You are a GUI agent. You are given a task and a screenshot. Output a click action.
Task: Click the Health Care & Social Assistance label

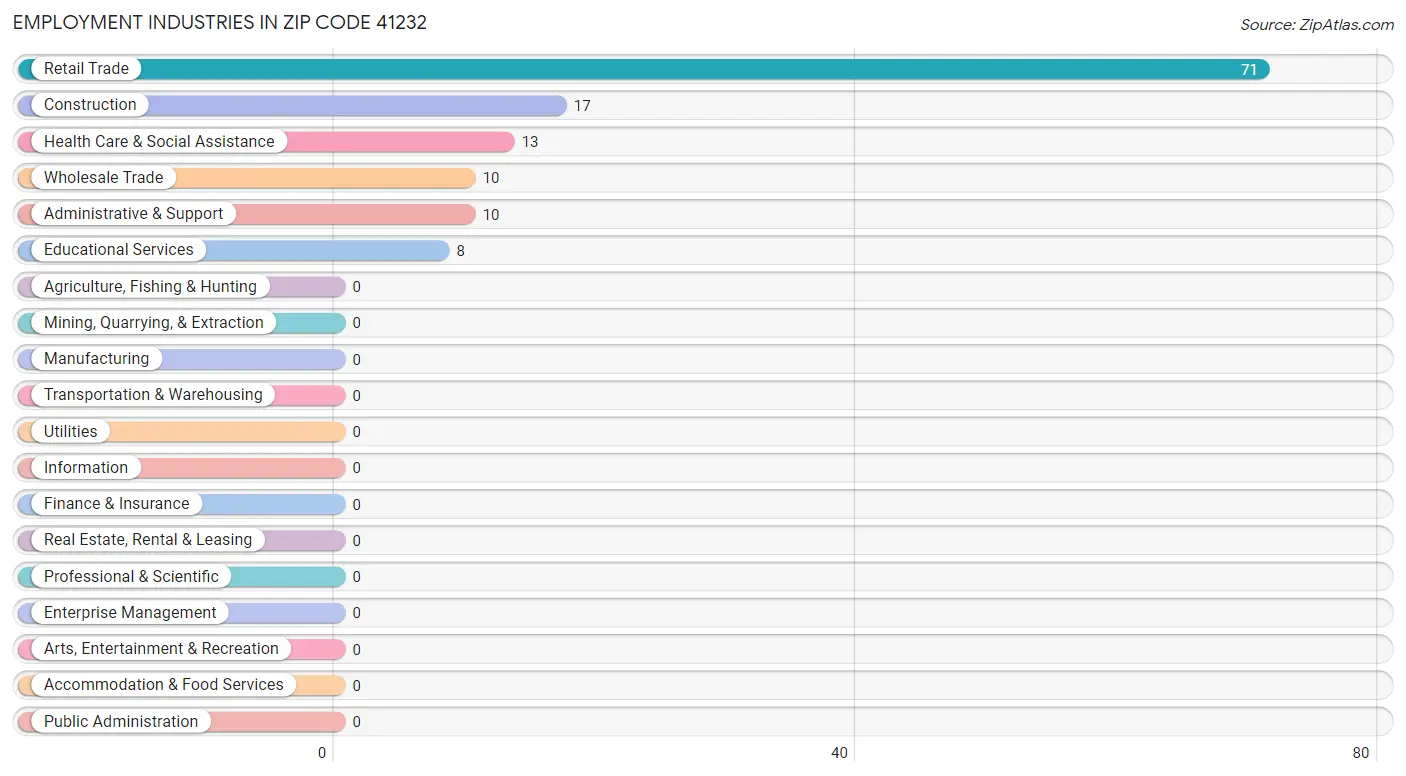click(x=159, y=142)
